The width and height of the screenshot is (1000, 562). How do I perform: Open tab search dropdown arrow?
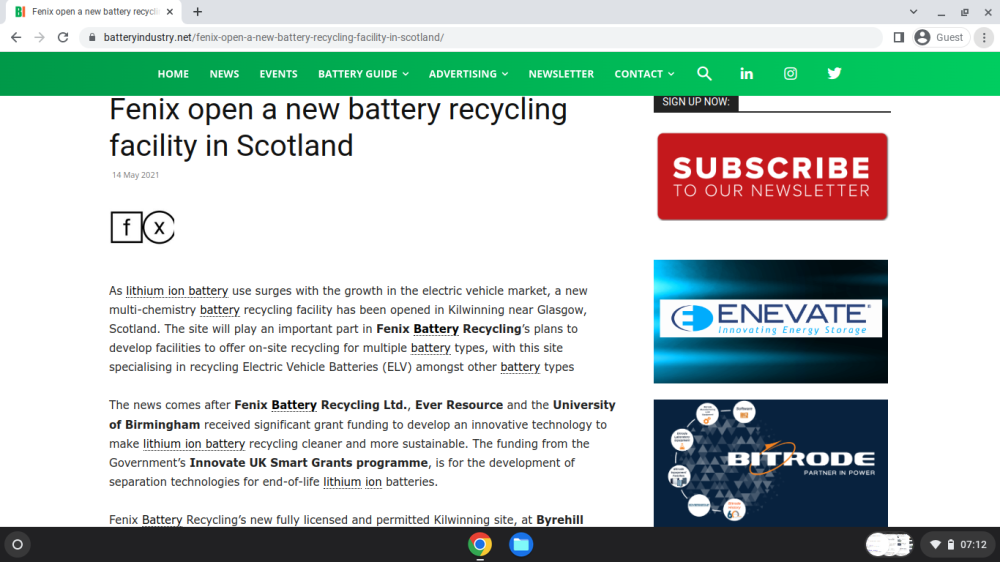913,11
